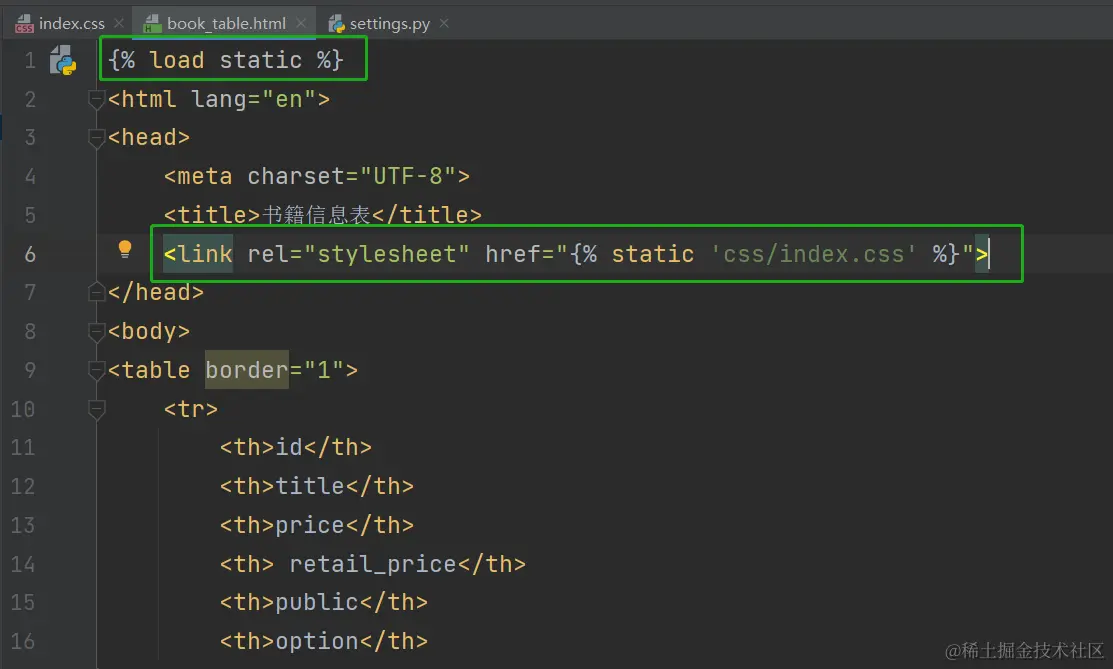Close the book_table.html tab
The height and width of the screenshot is (669, 1113).
[301, 23]
